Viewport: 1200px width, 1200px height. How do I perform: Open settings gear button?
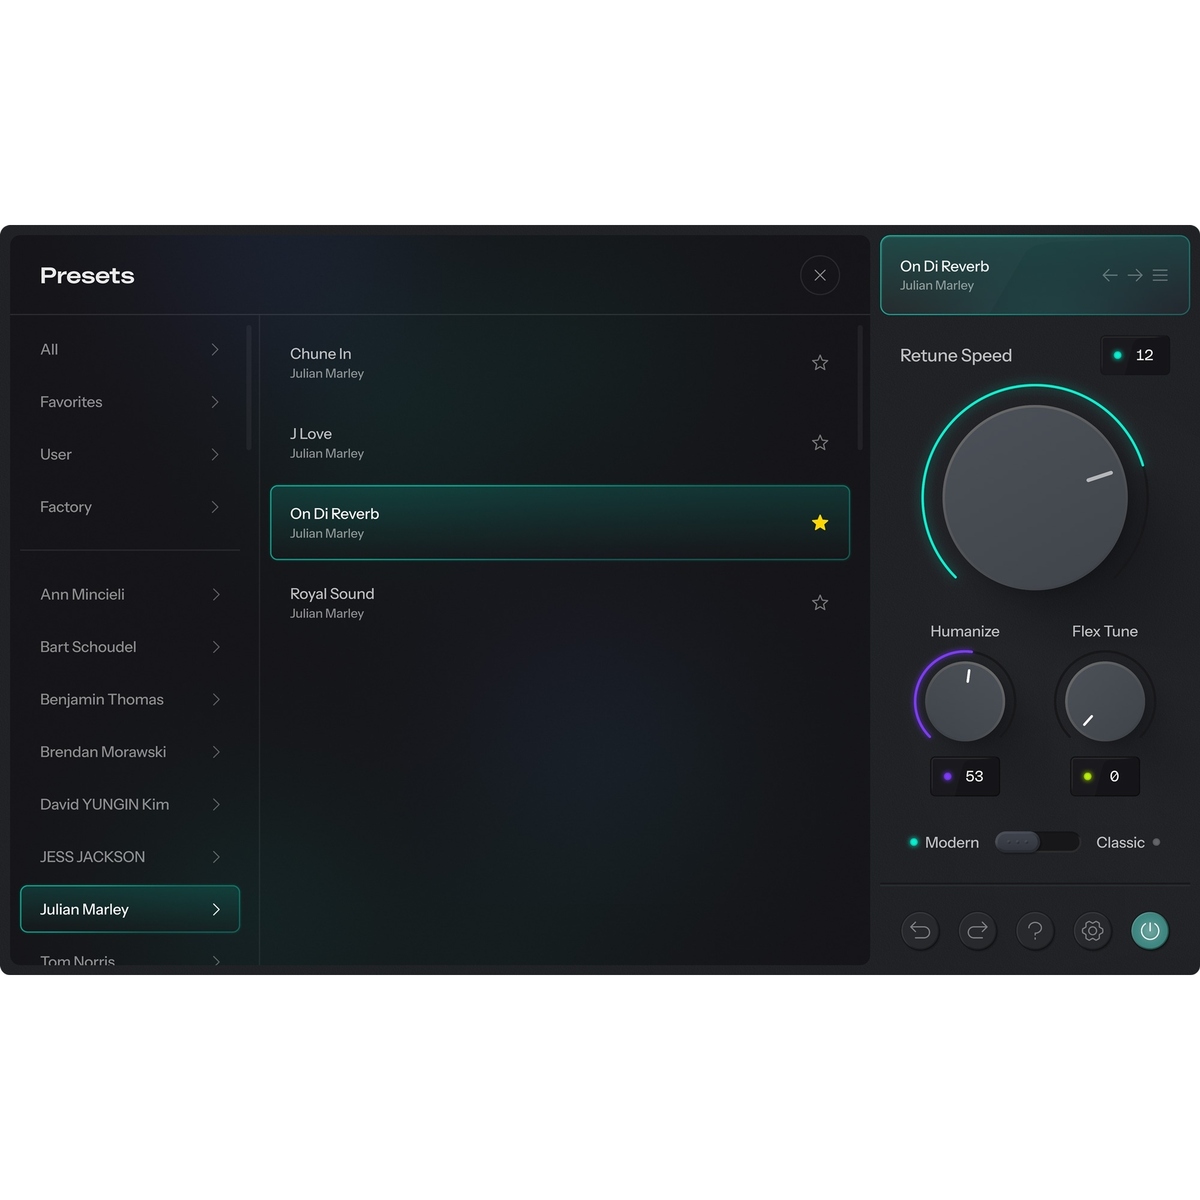click(1092, 931)
